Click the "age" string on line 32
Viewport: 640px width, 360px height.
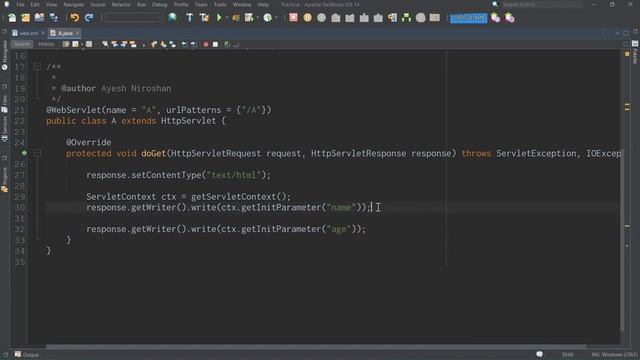point(338,229)
